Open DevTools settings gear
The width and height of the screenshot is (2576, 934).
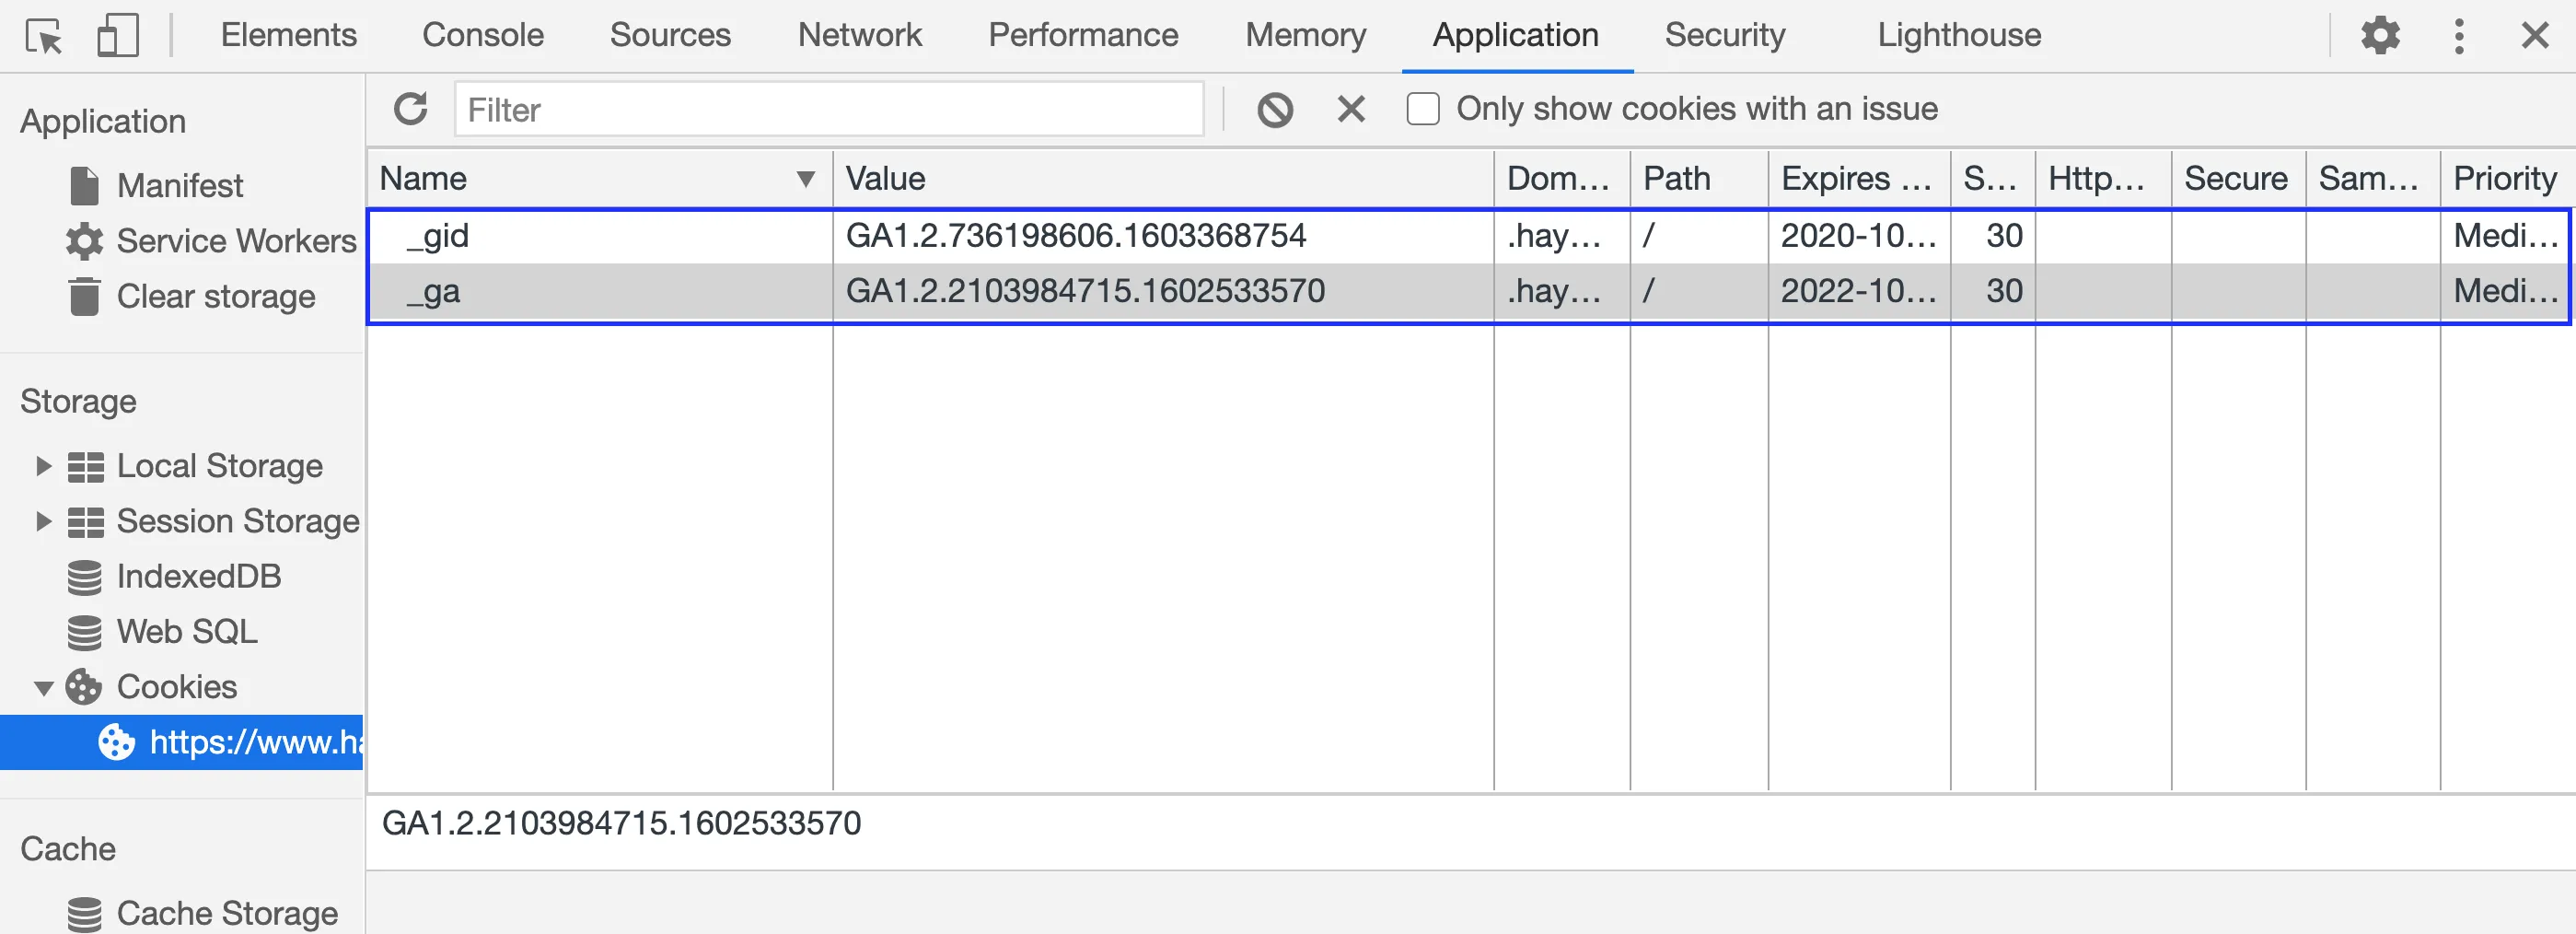click(2380, 35)
